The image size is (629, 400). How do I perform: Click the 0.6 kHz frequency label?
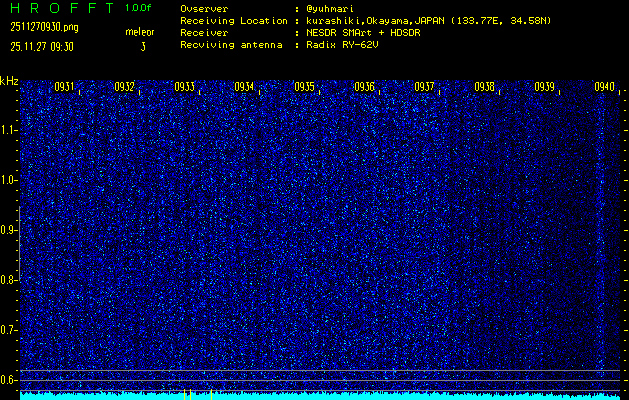click(9, 379)
